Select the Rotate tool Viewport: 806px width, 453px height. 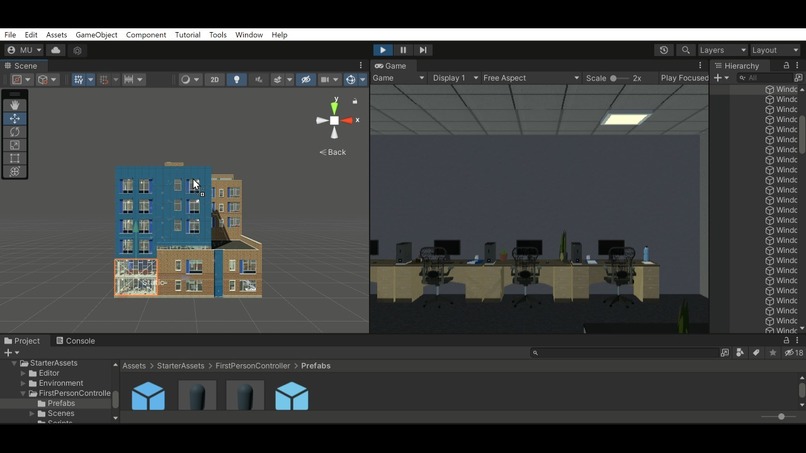pos(14,132)
